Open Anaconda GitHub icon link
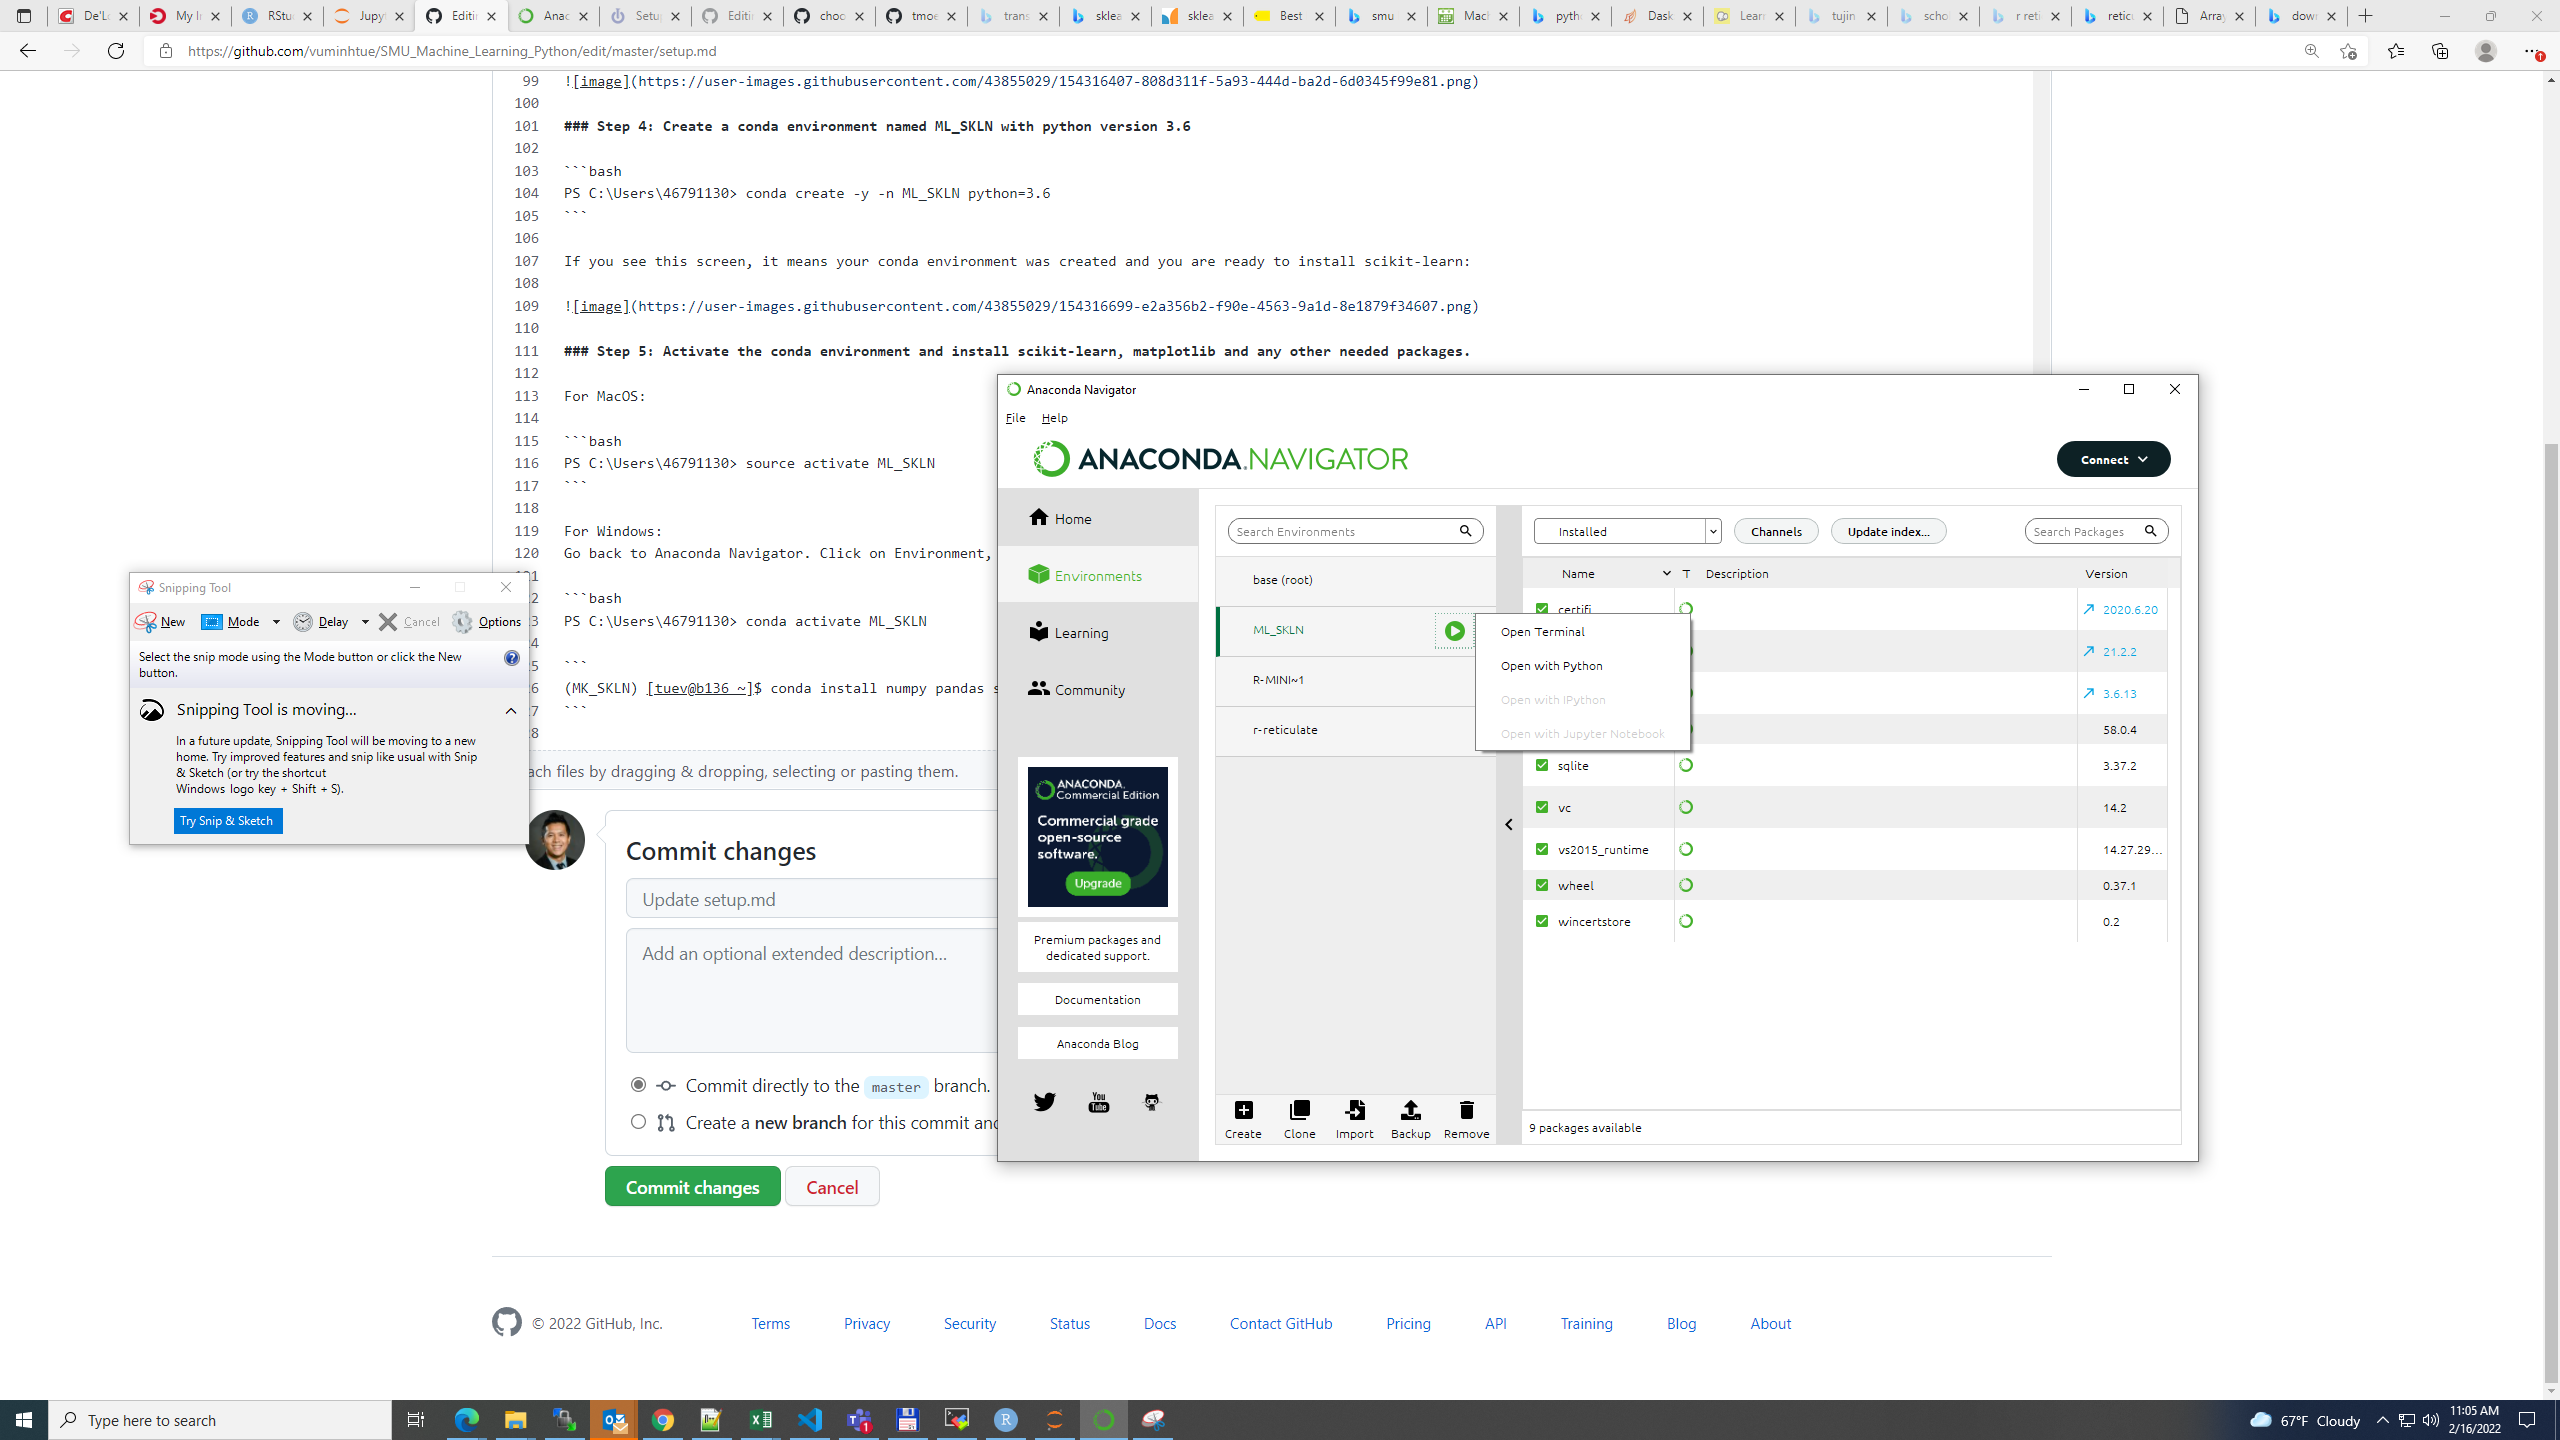2560x1440 pixels. (x=1152, y=1102)
